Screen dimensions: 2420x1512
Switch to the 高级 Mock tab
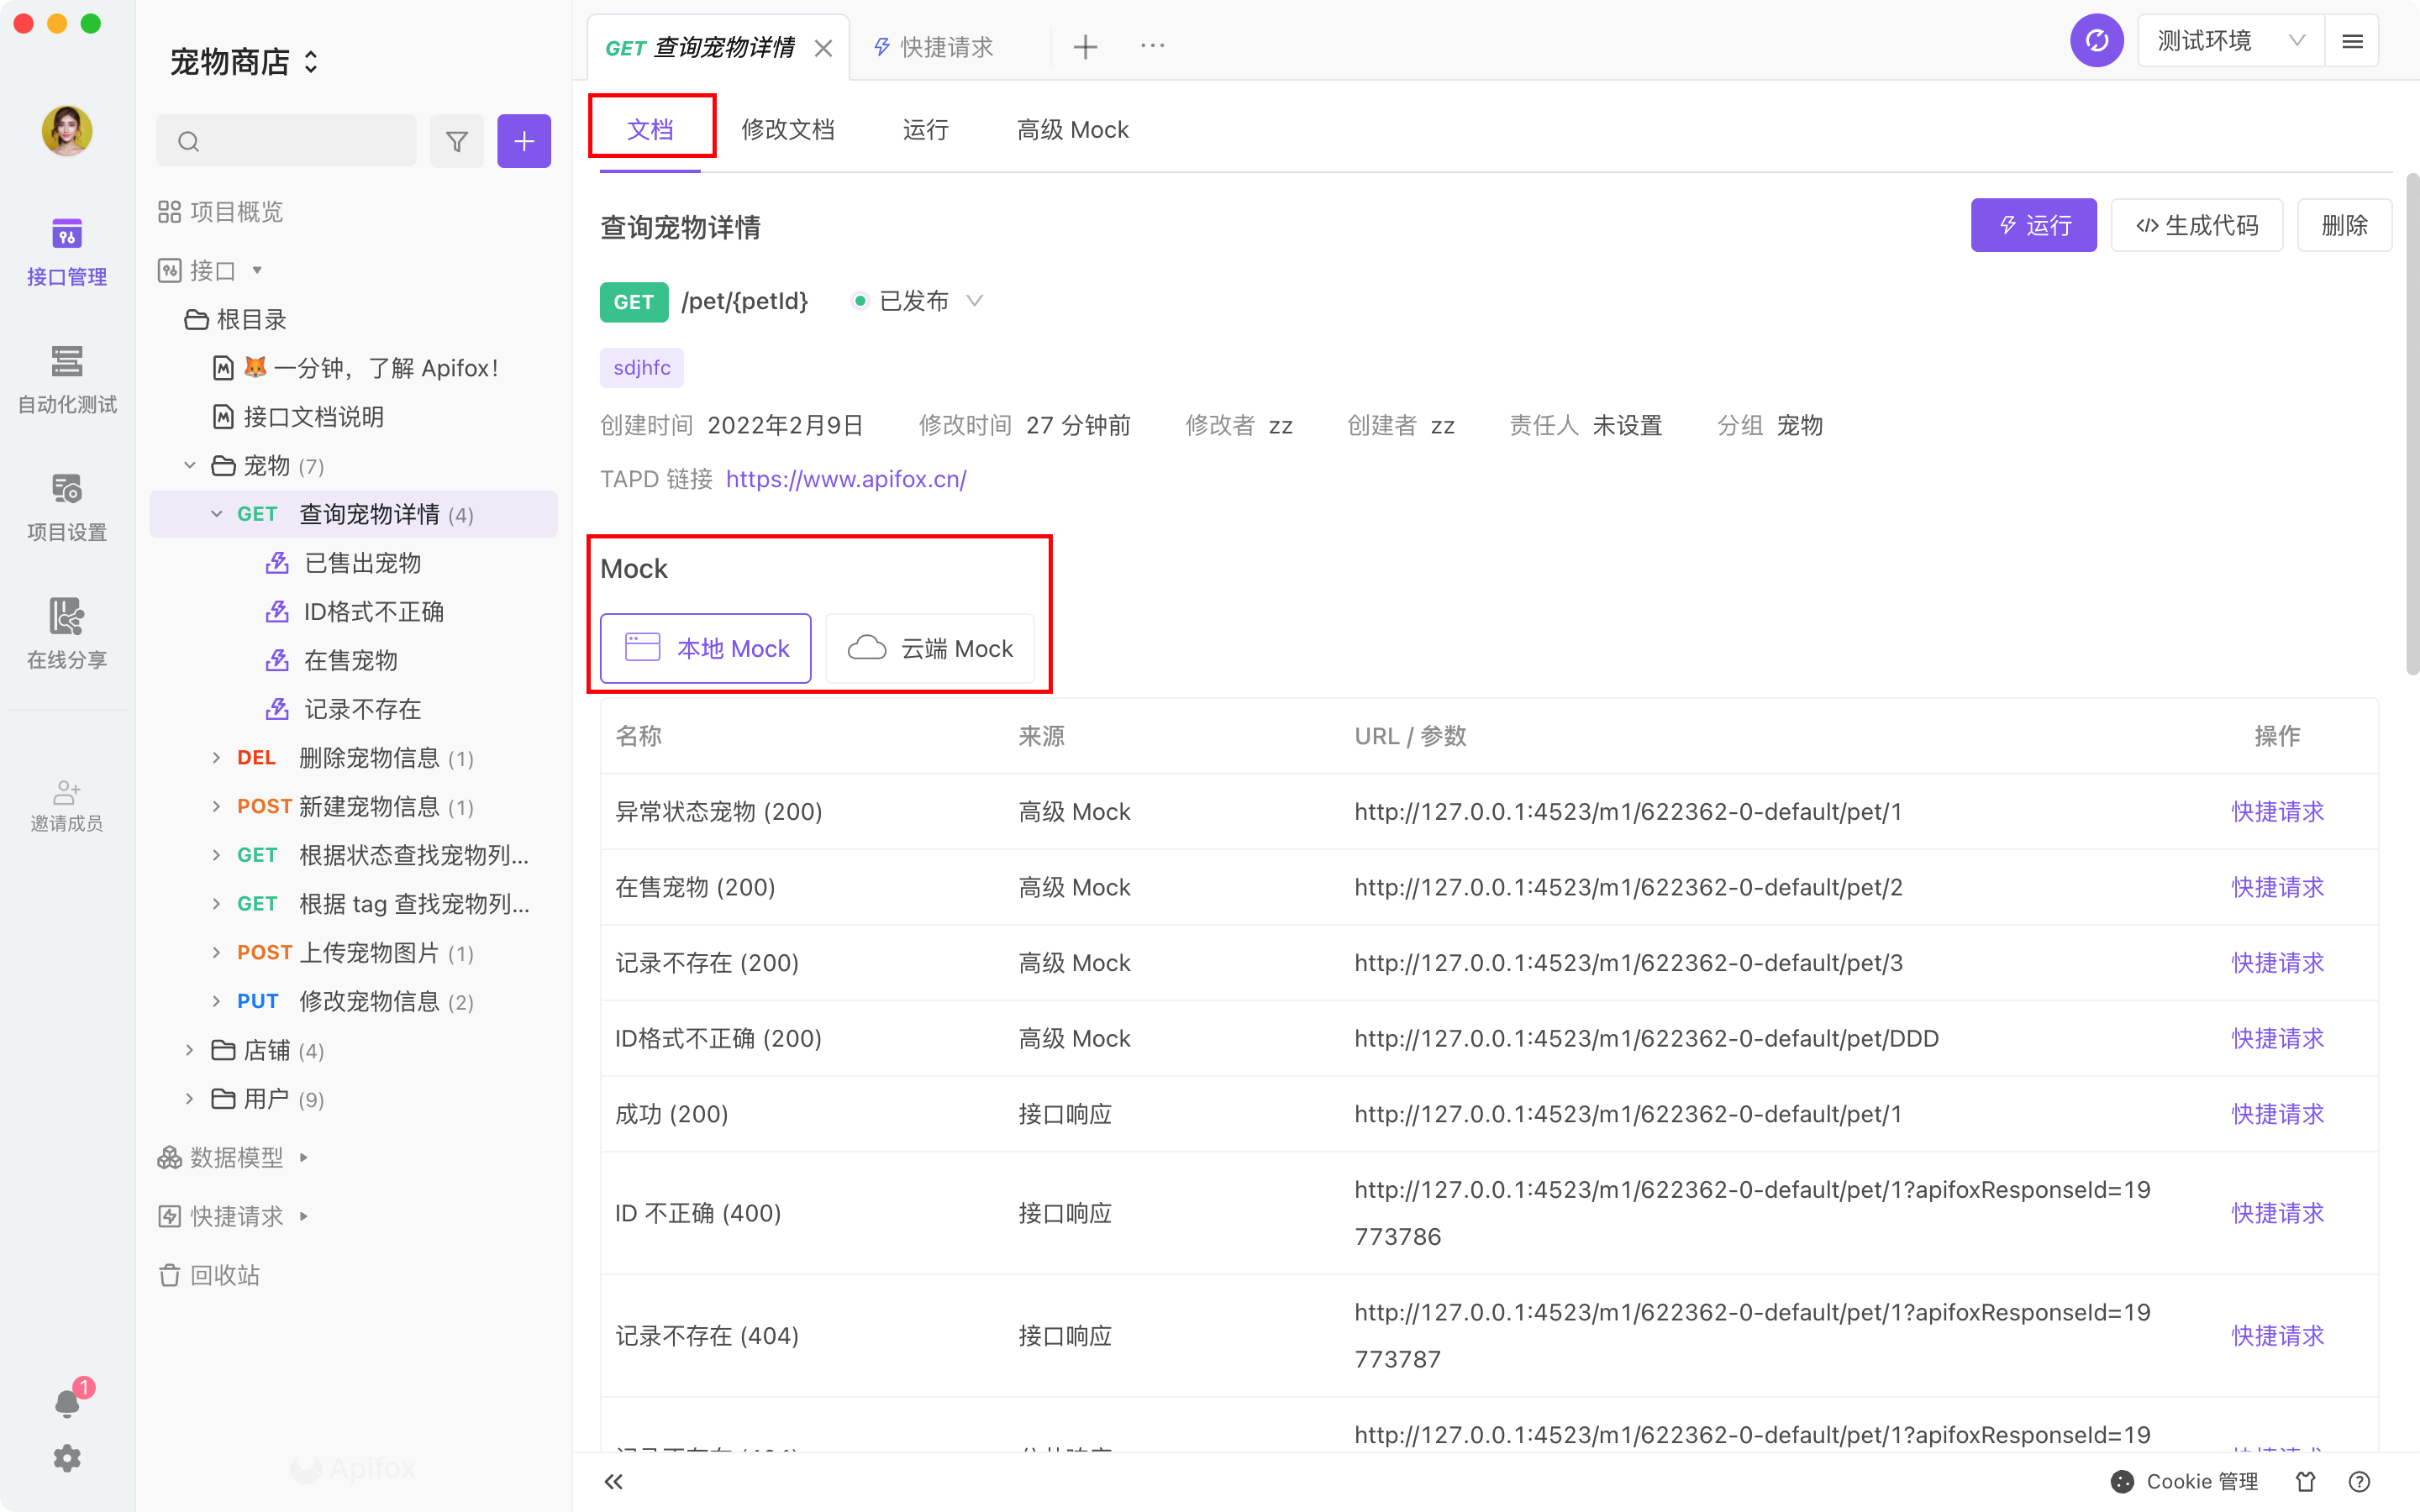1072,129
